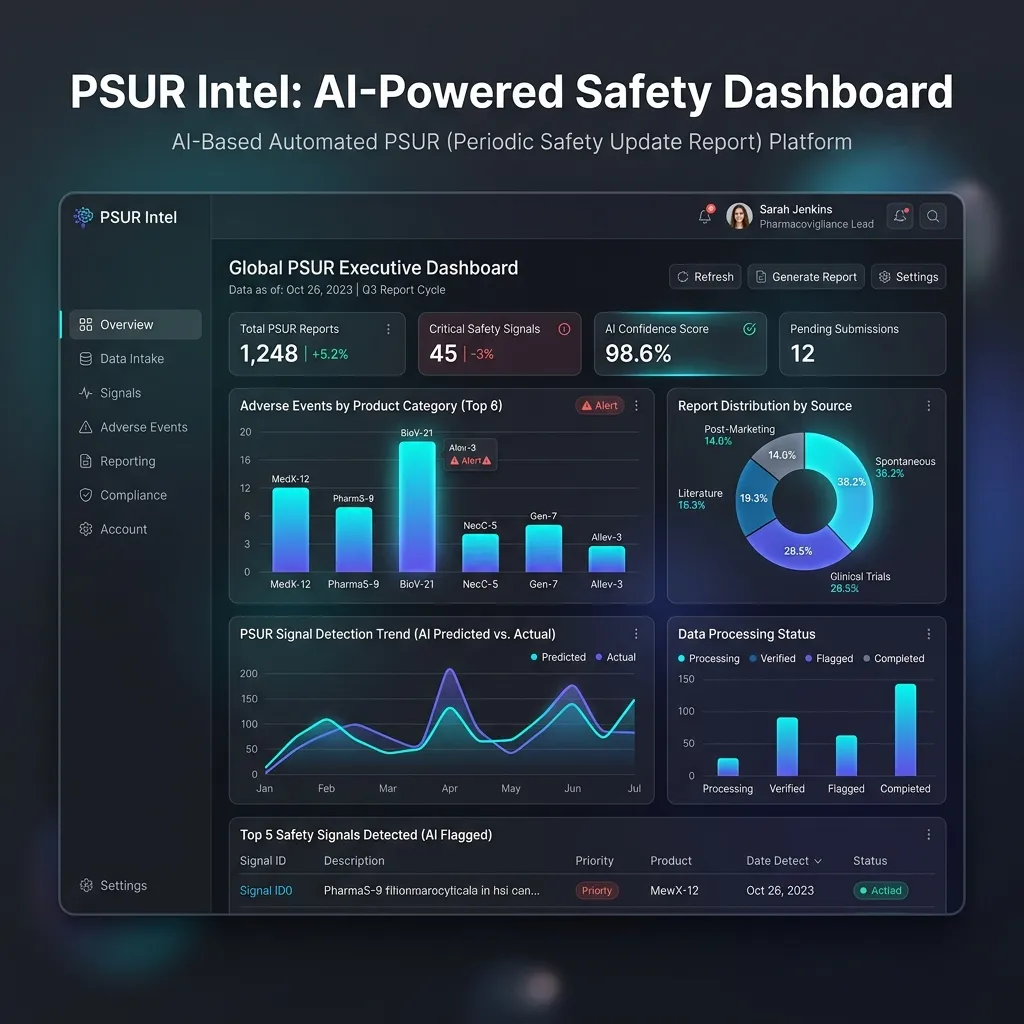Click the Completed bar in status chart
This screenshot has width=1024, height=1024.
[x=905, y=729]
